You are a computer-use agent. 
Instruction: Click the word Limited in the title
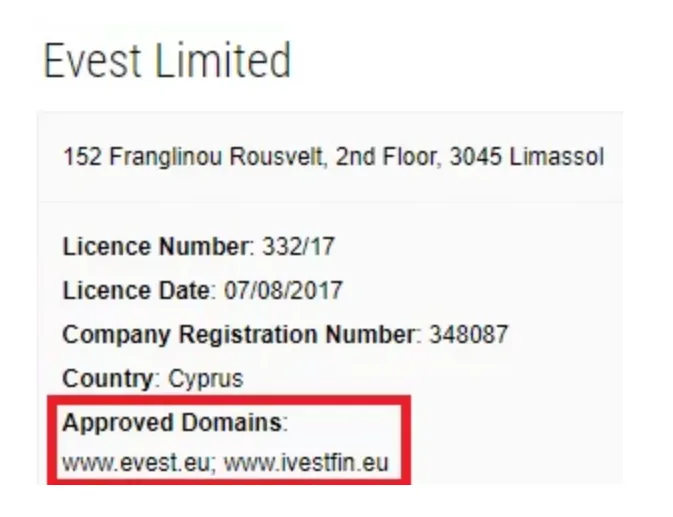(x=223, y=60)
